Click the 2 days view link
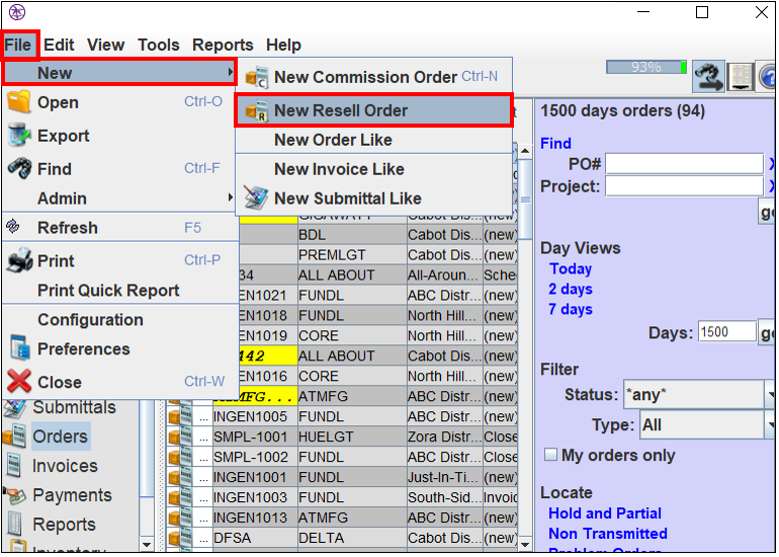The height and width of the screenshot is (557, 779). coord(570,289)
